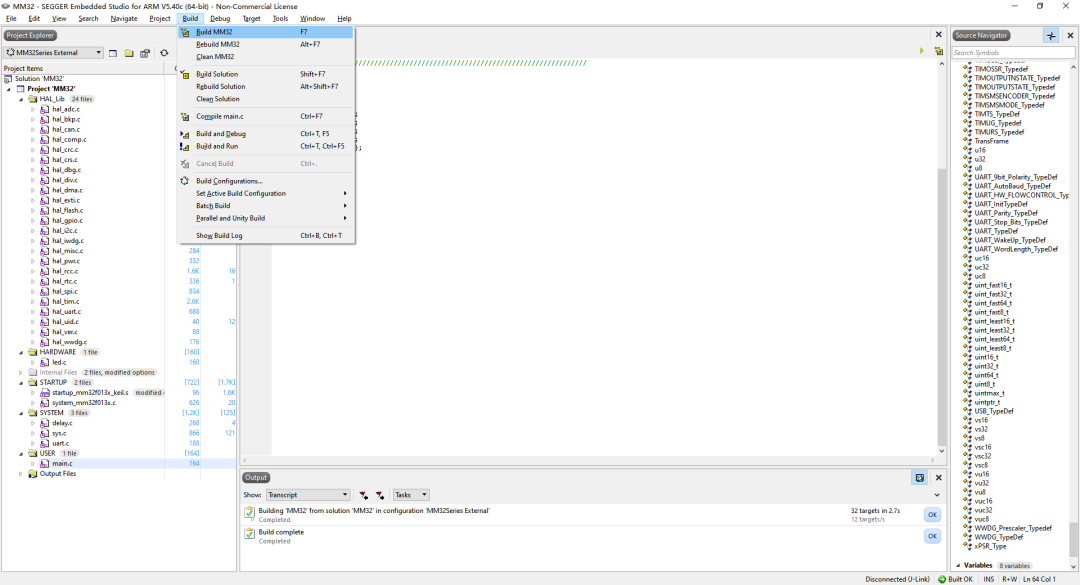Select led.c in the project tree
This screenshot has height=585, width=1080.
pyautogui.click(x=59, y=362)
